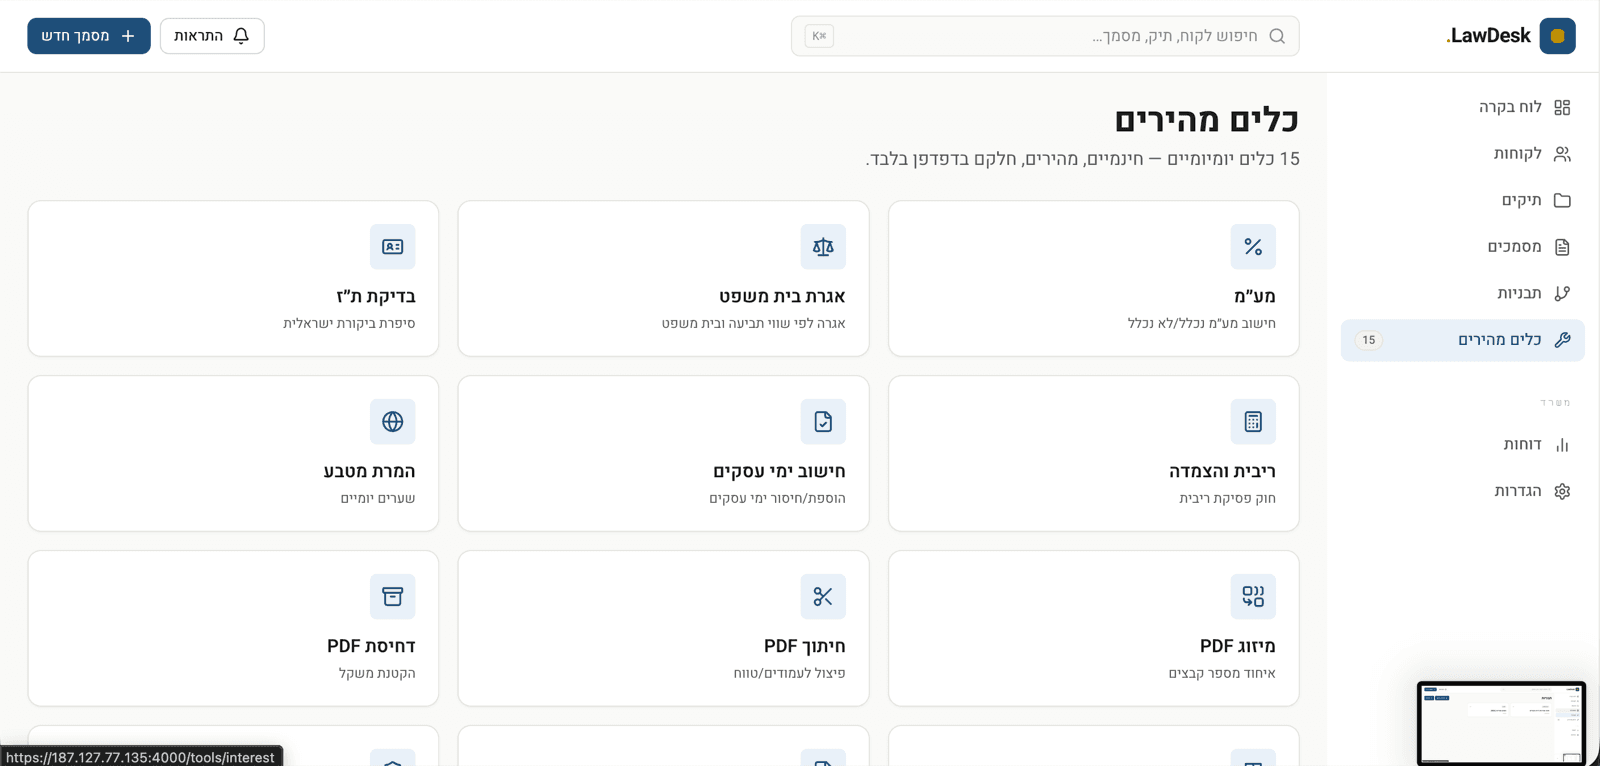Click the plus icon for new document
The image size is (1600, 766).
(x=128, y=36)
